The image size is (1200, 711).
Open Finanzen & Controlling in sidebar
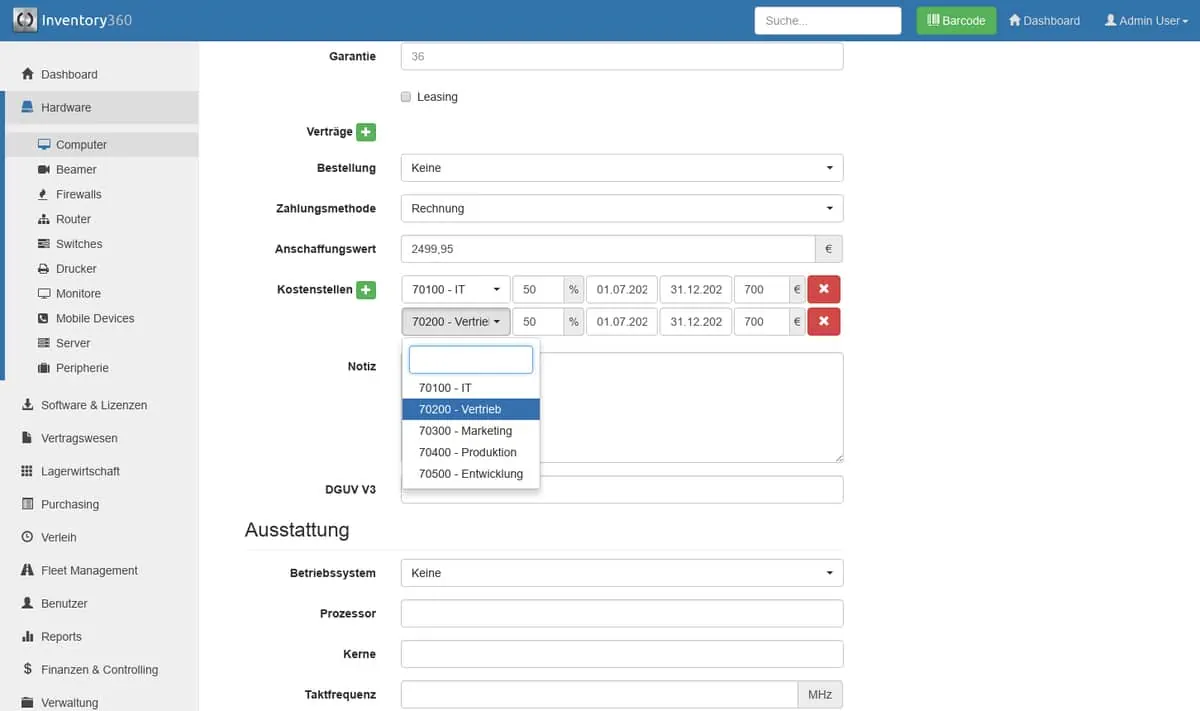(99, 669)
